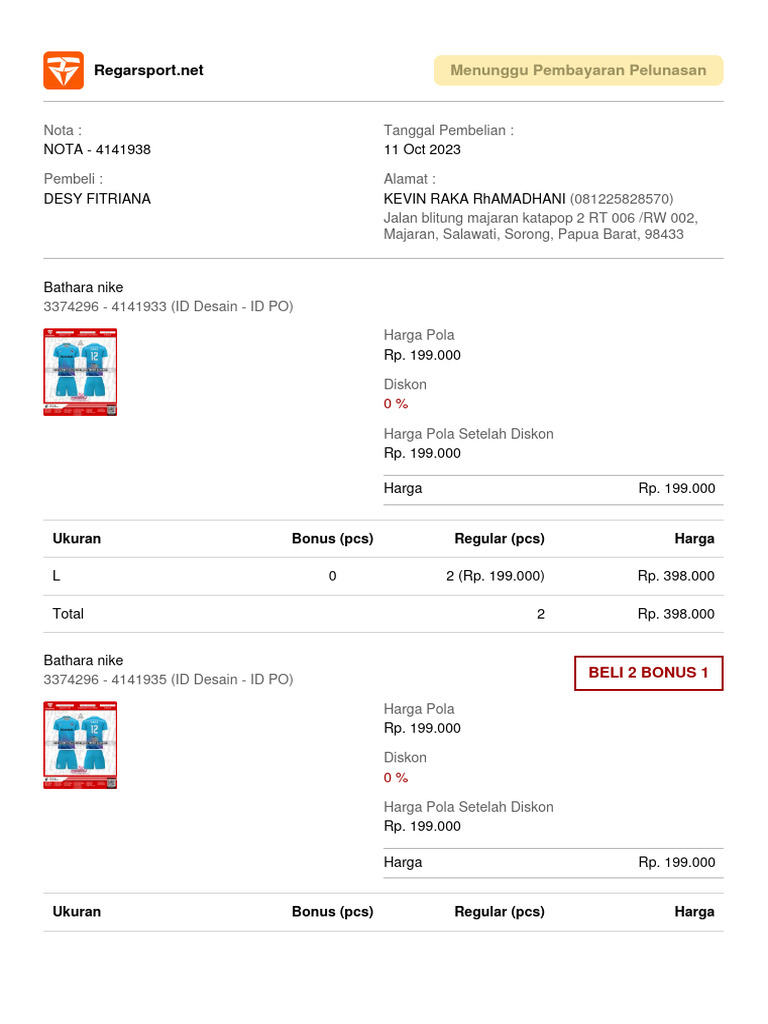Viewport: 768px width, 1024px height.
Task: Click the Regarsport.net site name
Action: [x=148, y=70]
